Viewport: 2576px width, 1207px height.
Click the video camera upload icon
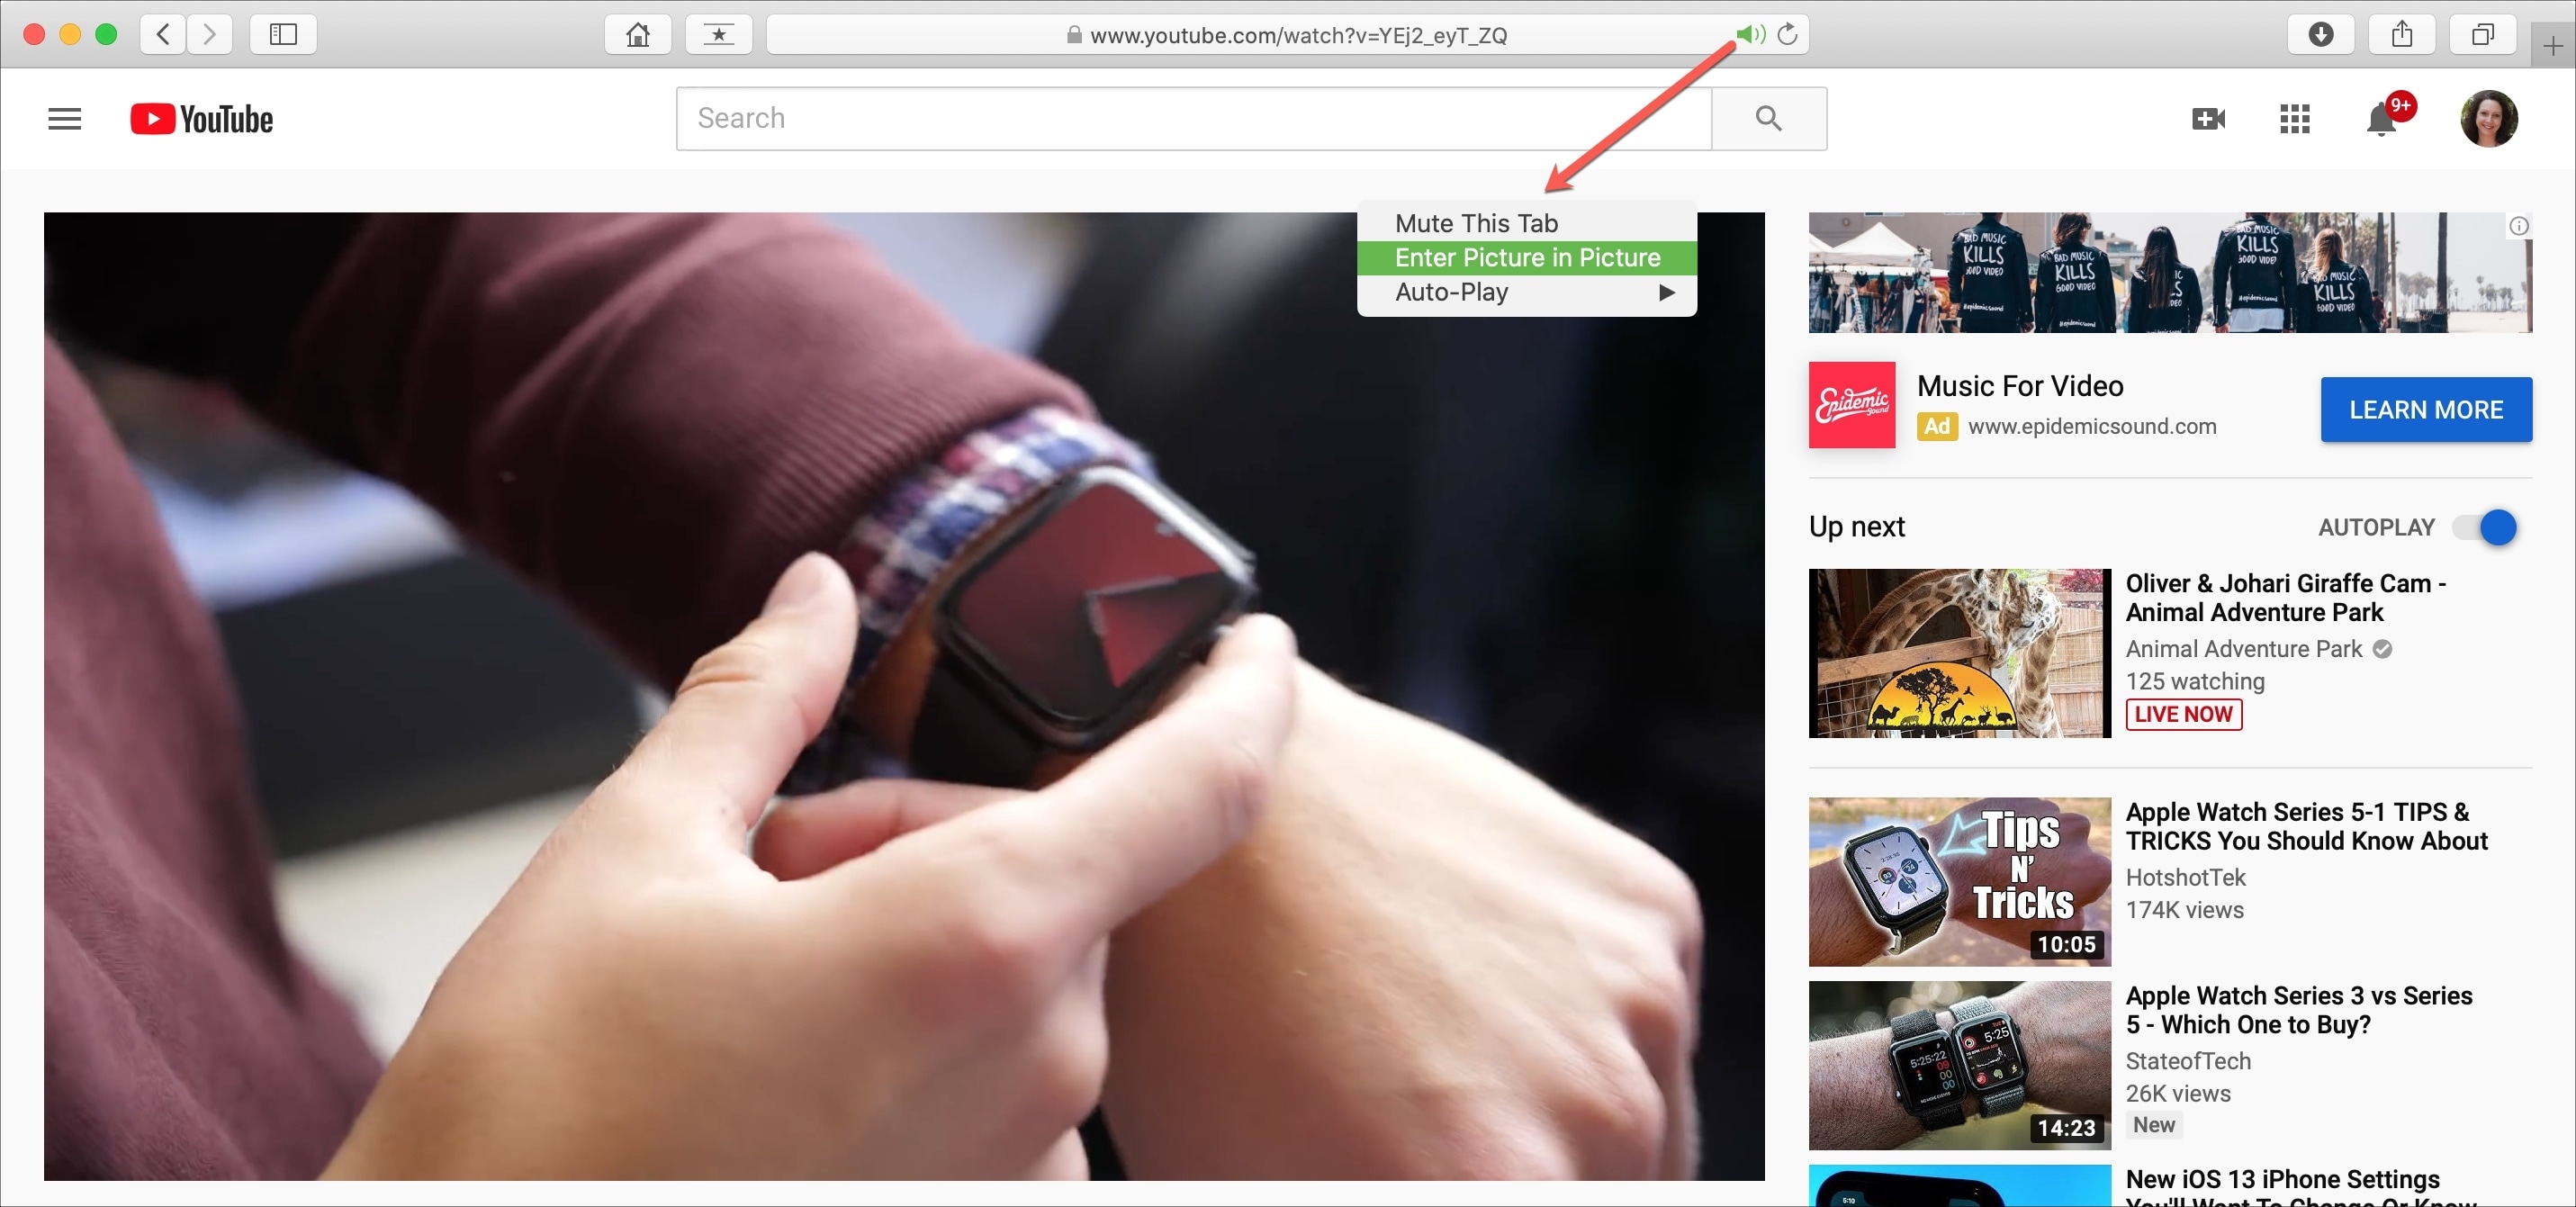click(x=2206, y=118)
